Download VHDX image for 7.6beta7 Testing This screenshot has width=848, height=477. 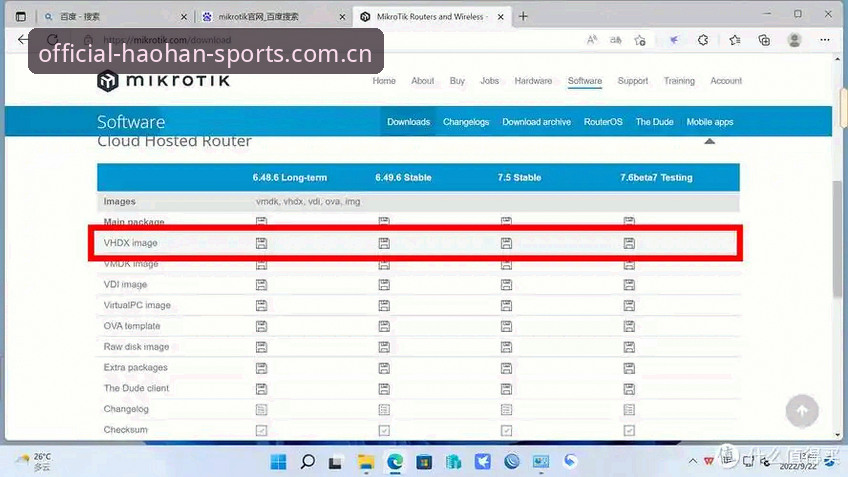629,243
